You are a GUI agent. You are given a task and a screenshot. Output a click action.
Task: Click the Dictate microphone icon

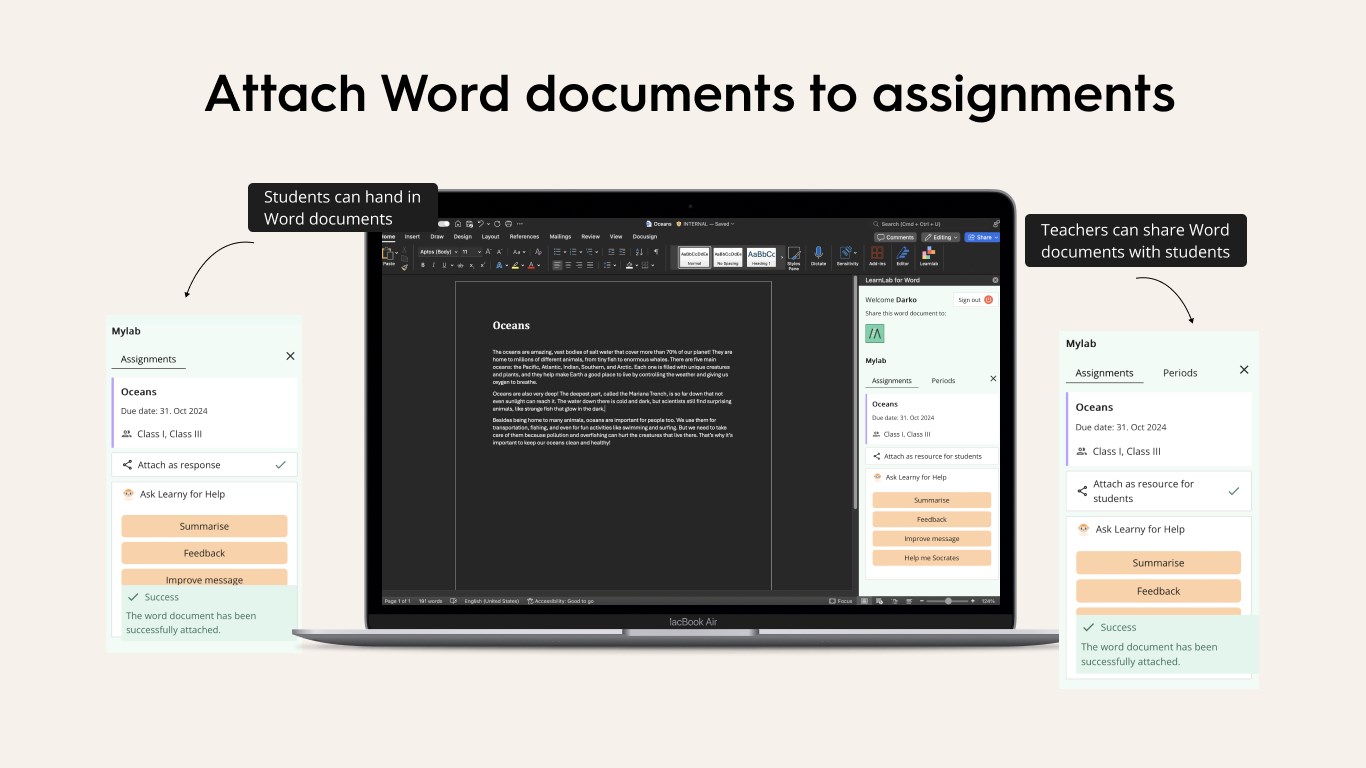click(818, 254)
